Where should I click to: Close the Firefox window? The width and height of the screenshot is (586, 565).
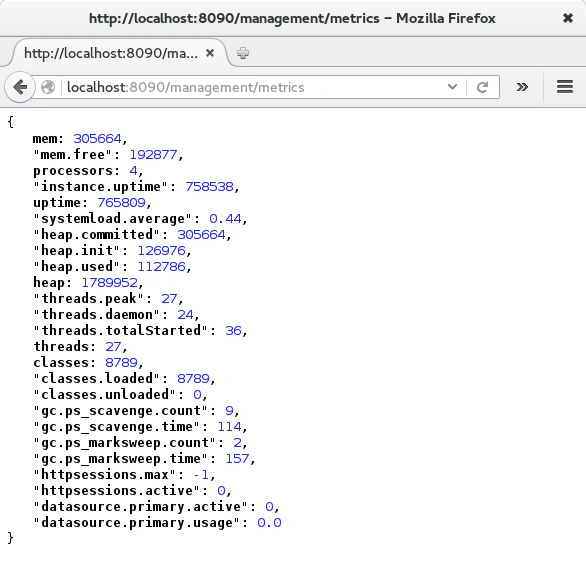[x=568, y=18]
